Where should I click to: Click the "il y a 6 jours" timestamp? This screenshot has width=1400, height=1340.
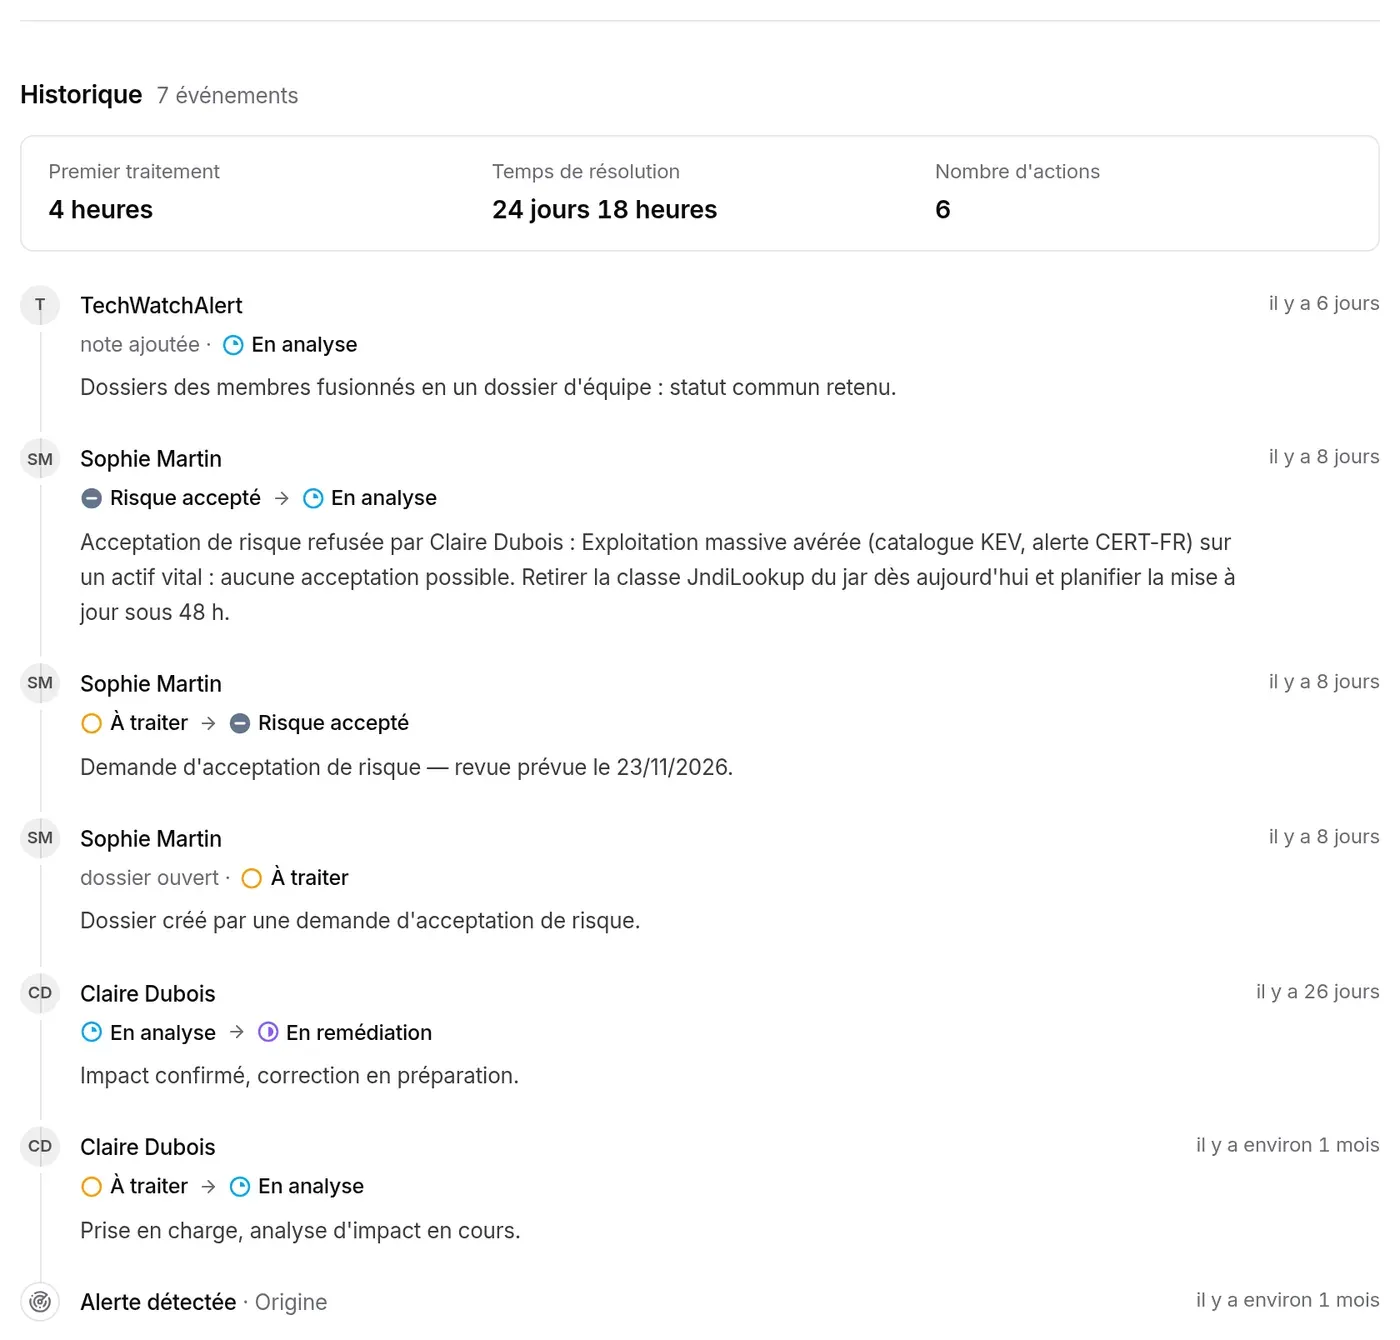pyautogui.click(x=1324, y=303)
